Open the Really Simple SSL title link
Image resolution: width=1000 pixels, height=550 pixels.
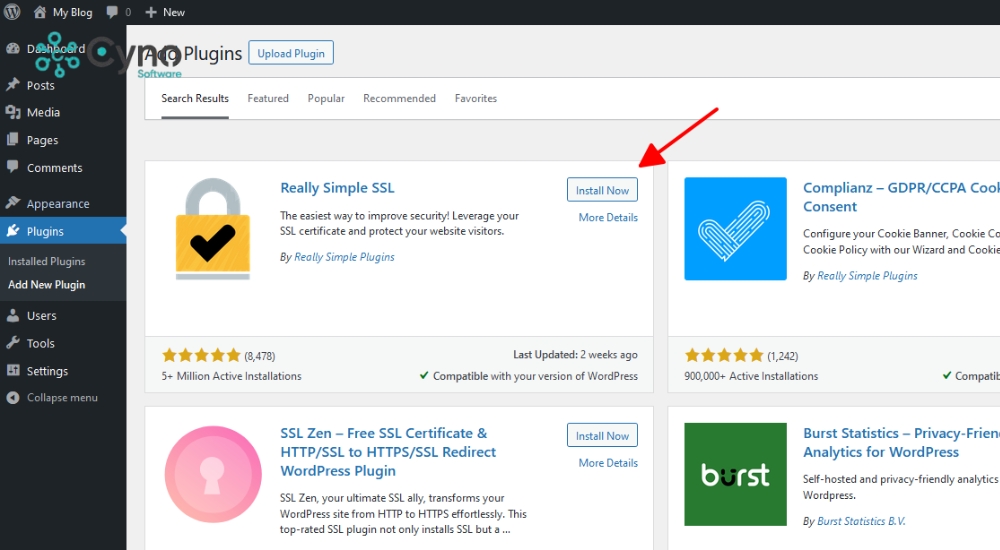pos(337,188)
